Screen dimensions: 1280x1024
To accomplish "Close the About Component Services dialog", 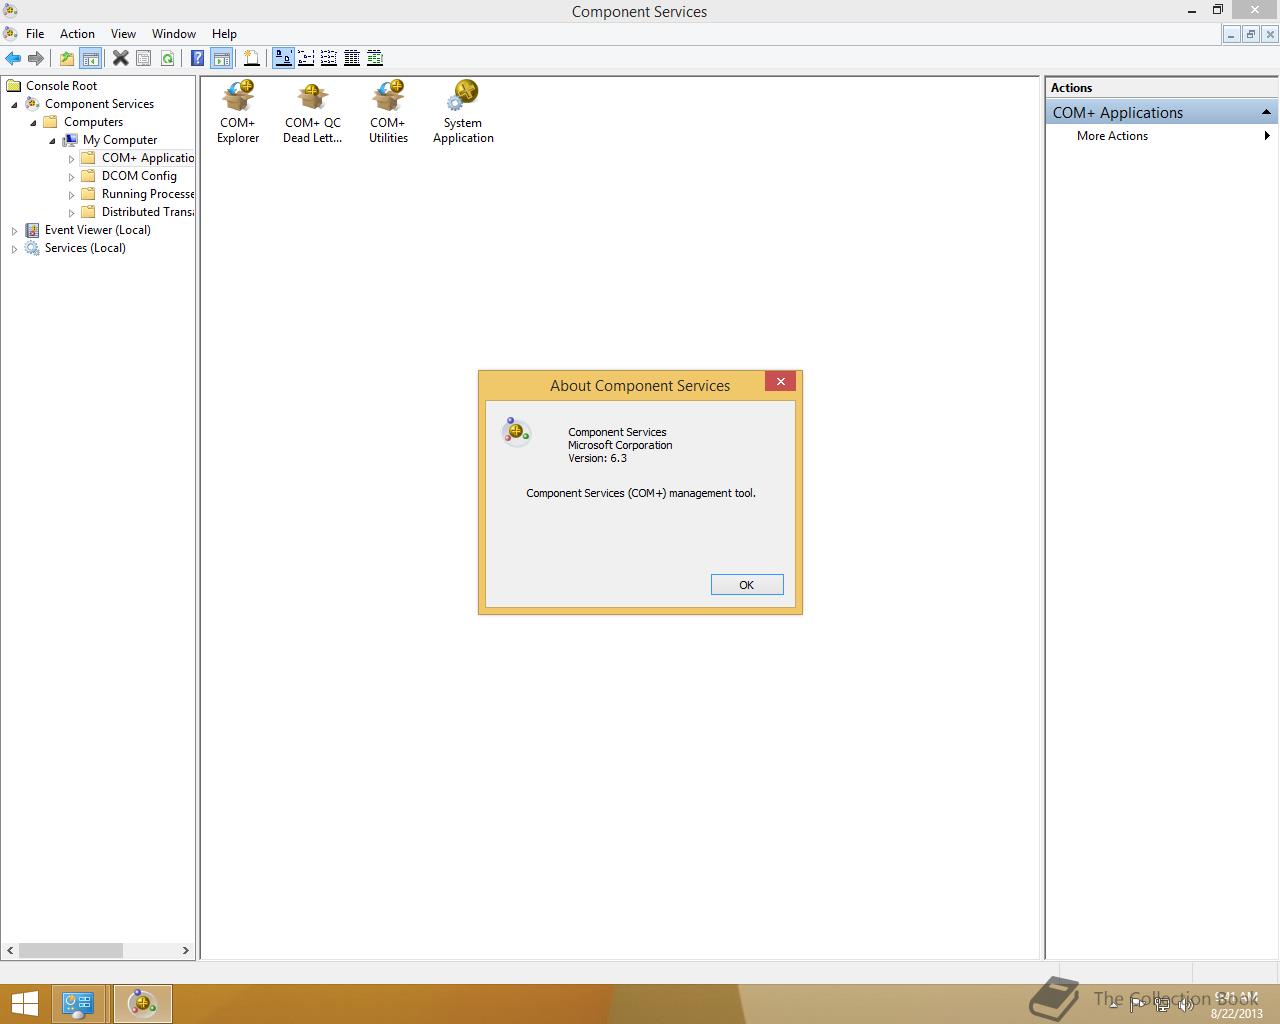I will (781, 382).
